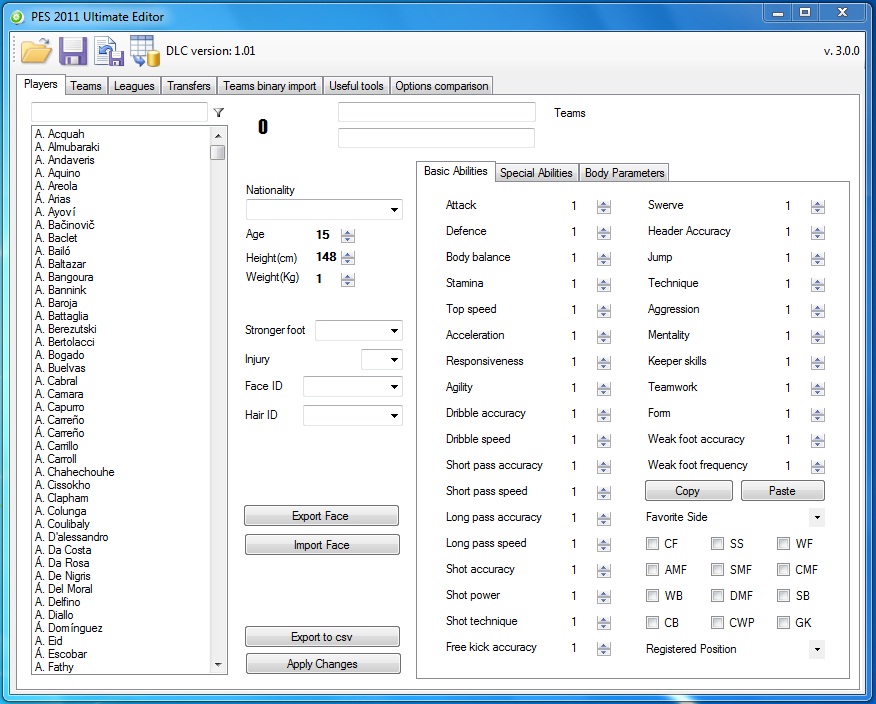The image size is (876, 704).
Task: Click the Copy abilities button
Action: point(688,491)
